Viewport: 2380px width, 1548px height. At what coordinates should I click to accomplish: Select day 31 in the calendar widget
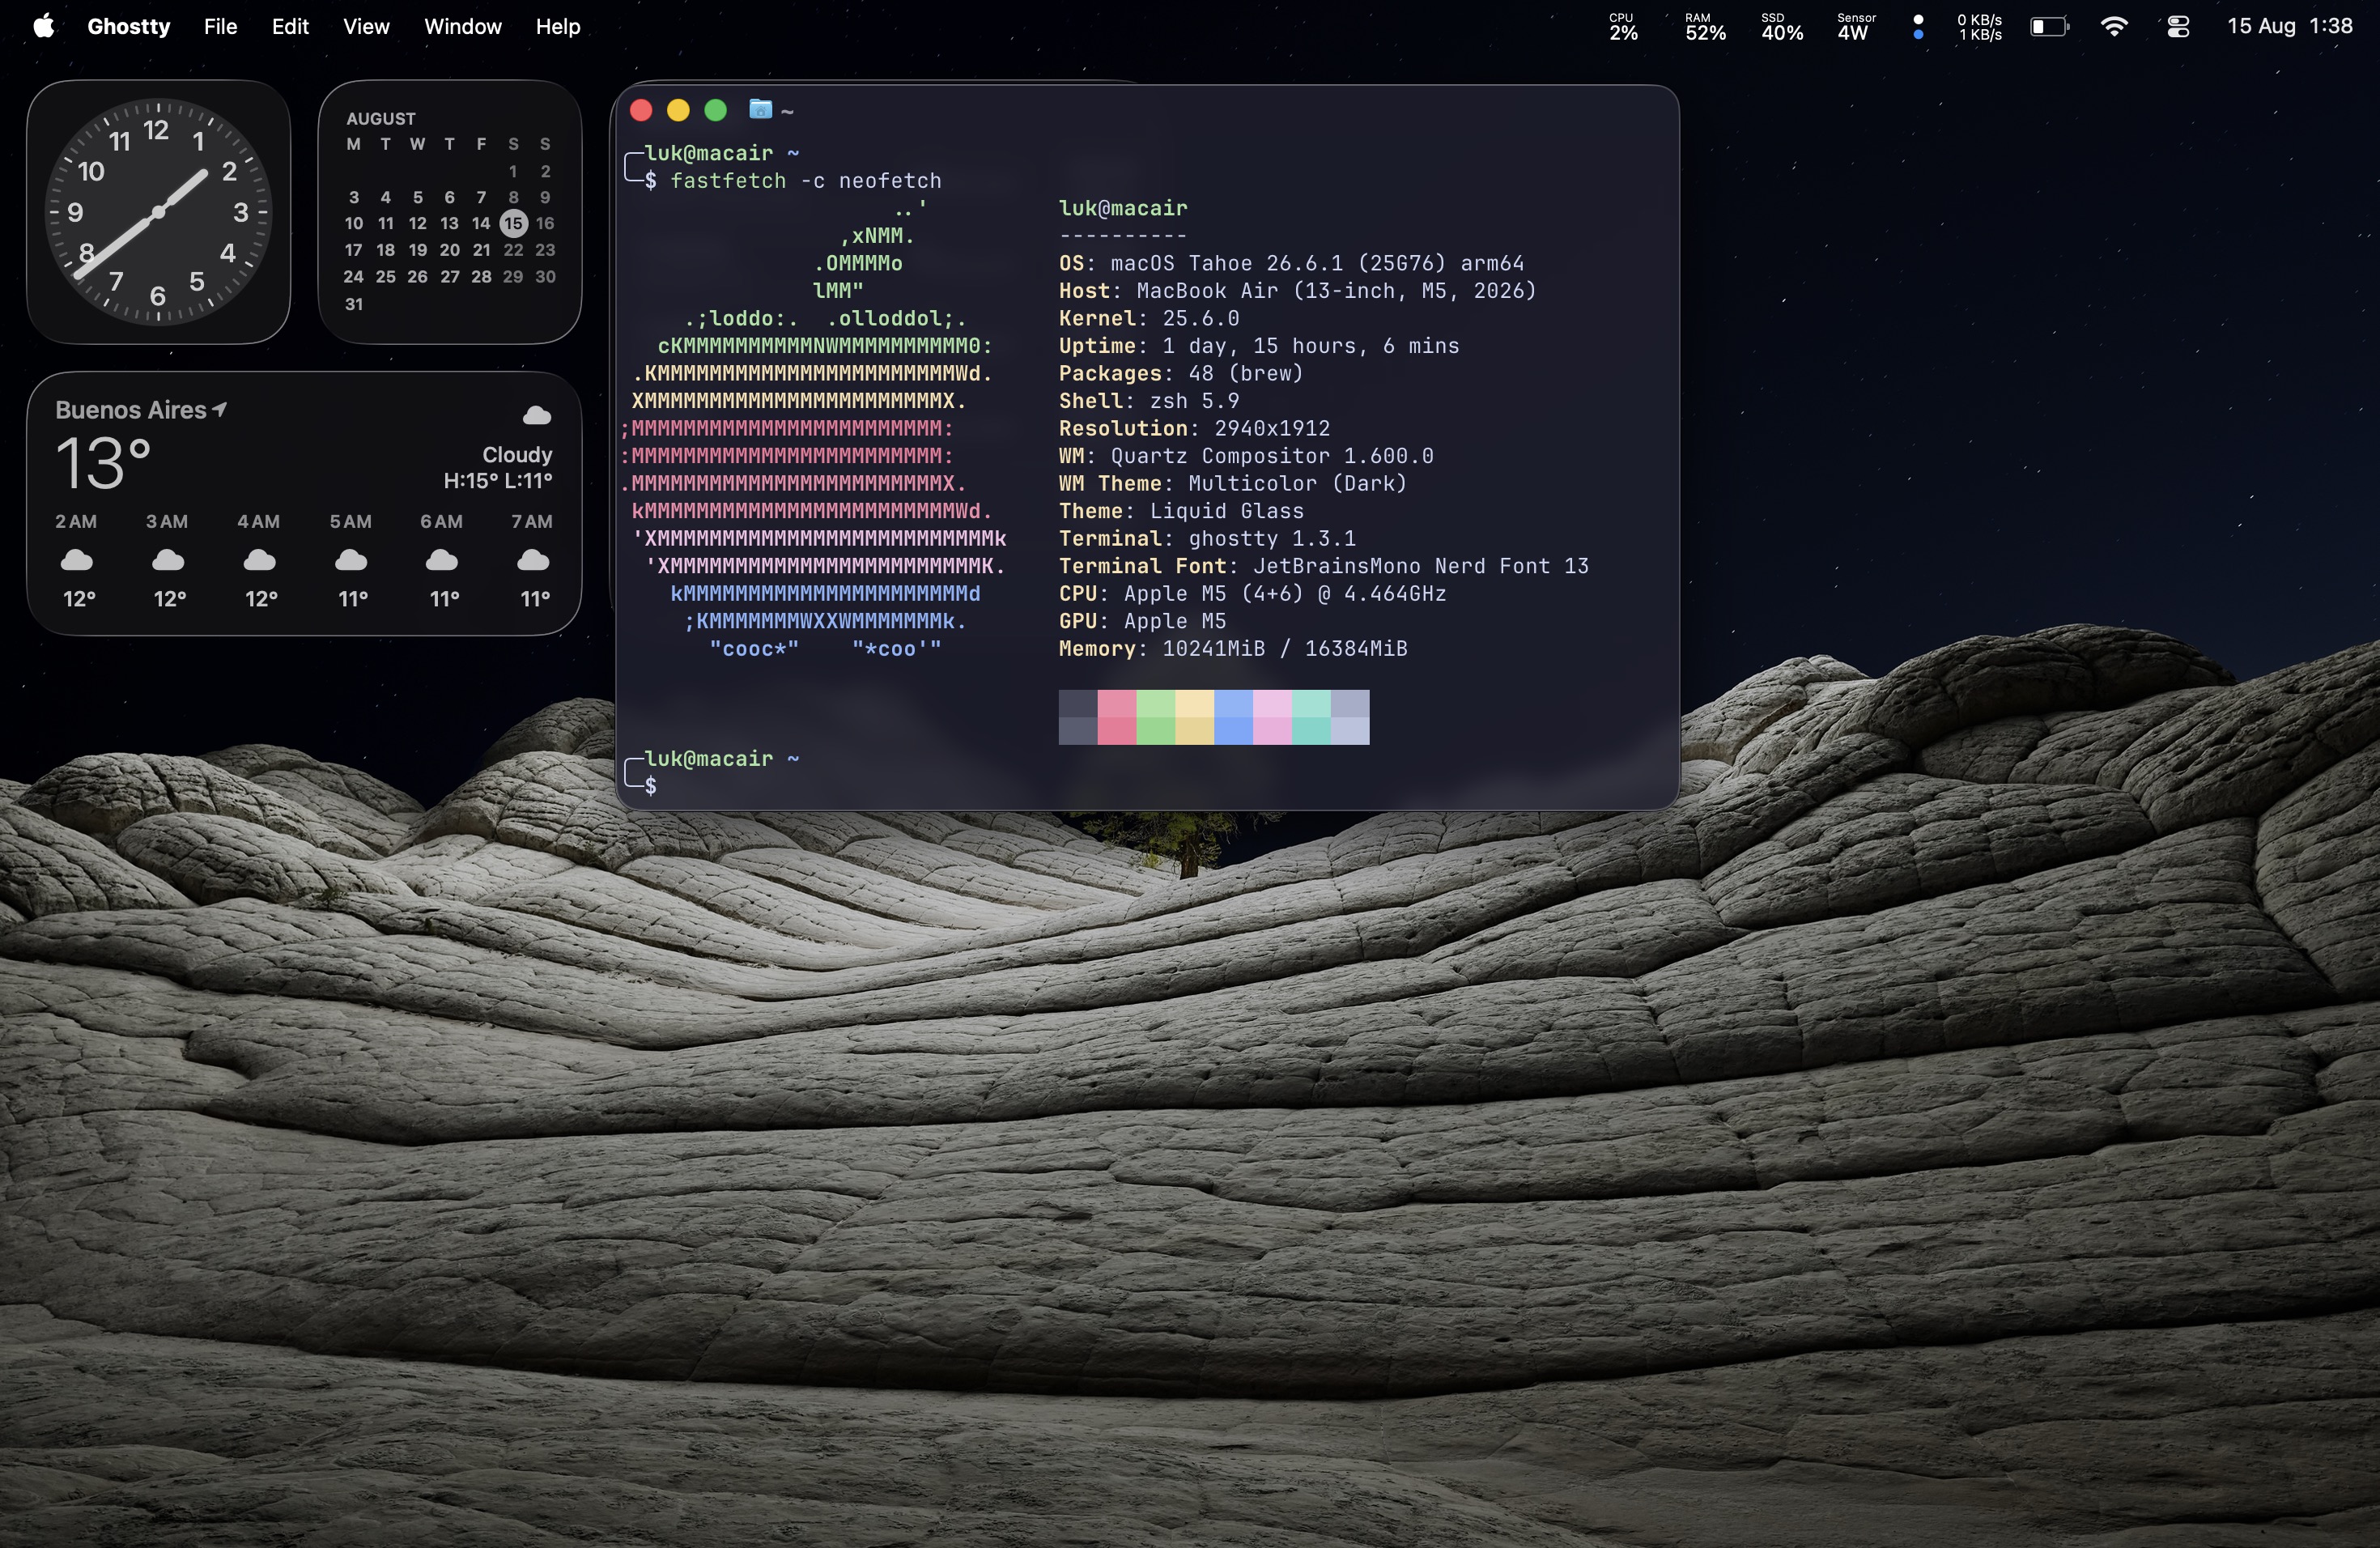click(x=354, y=304)
